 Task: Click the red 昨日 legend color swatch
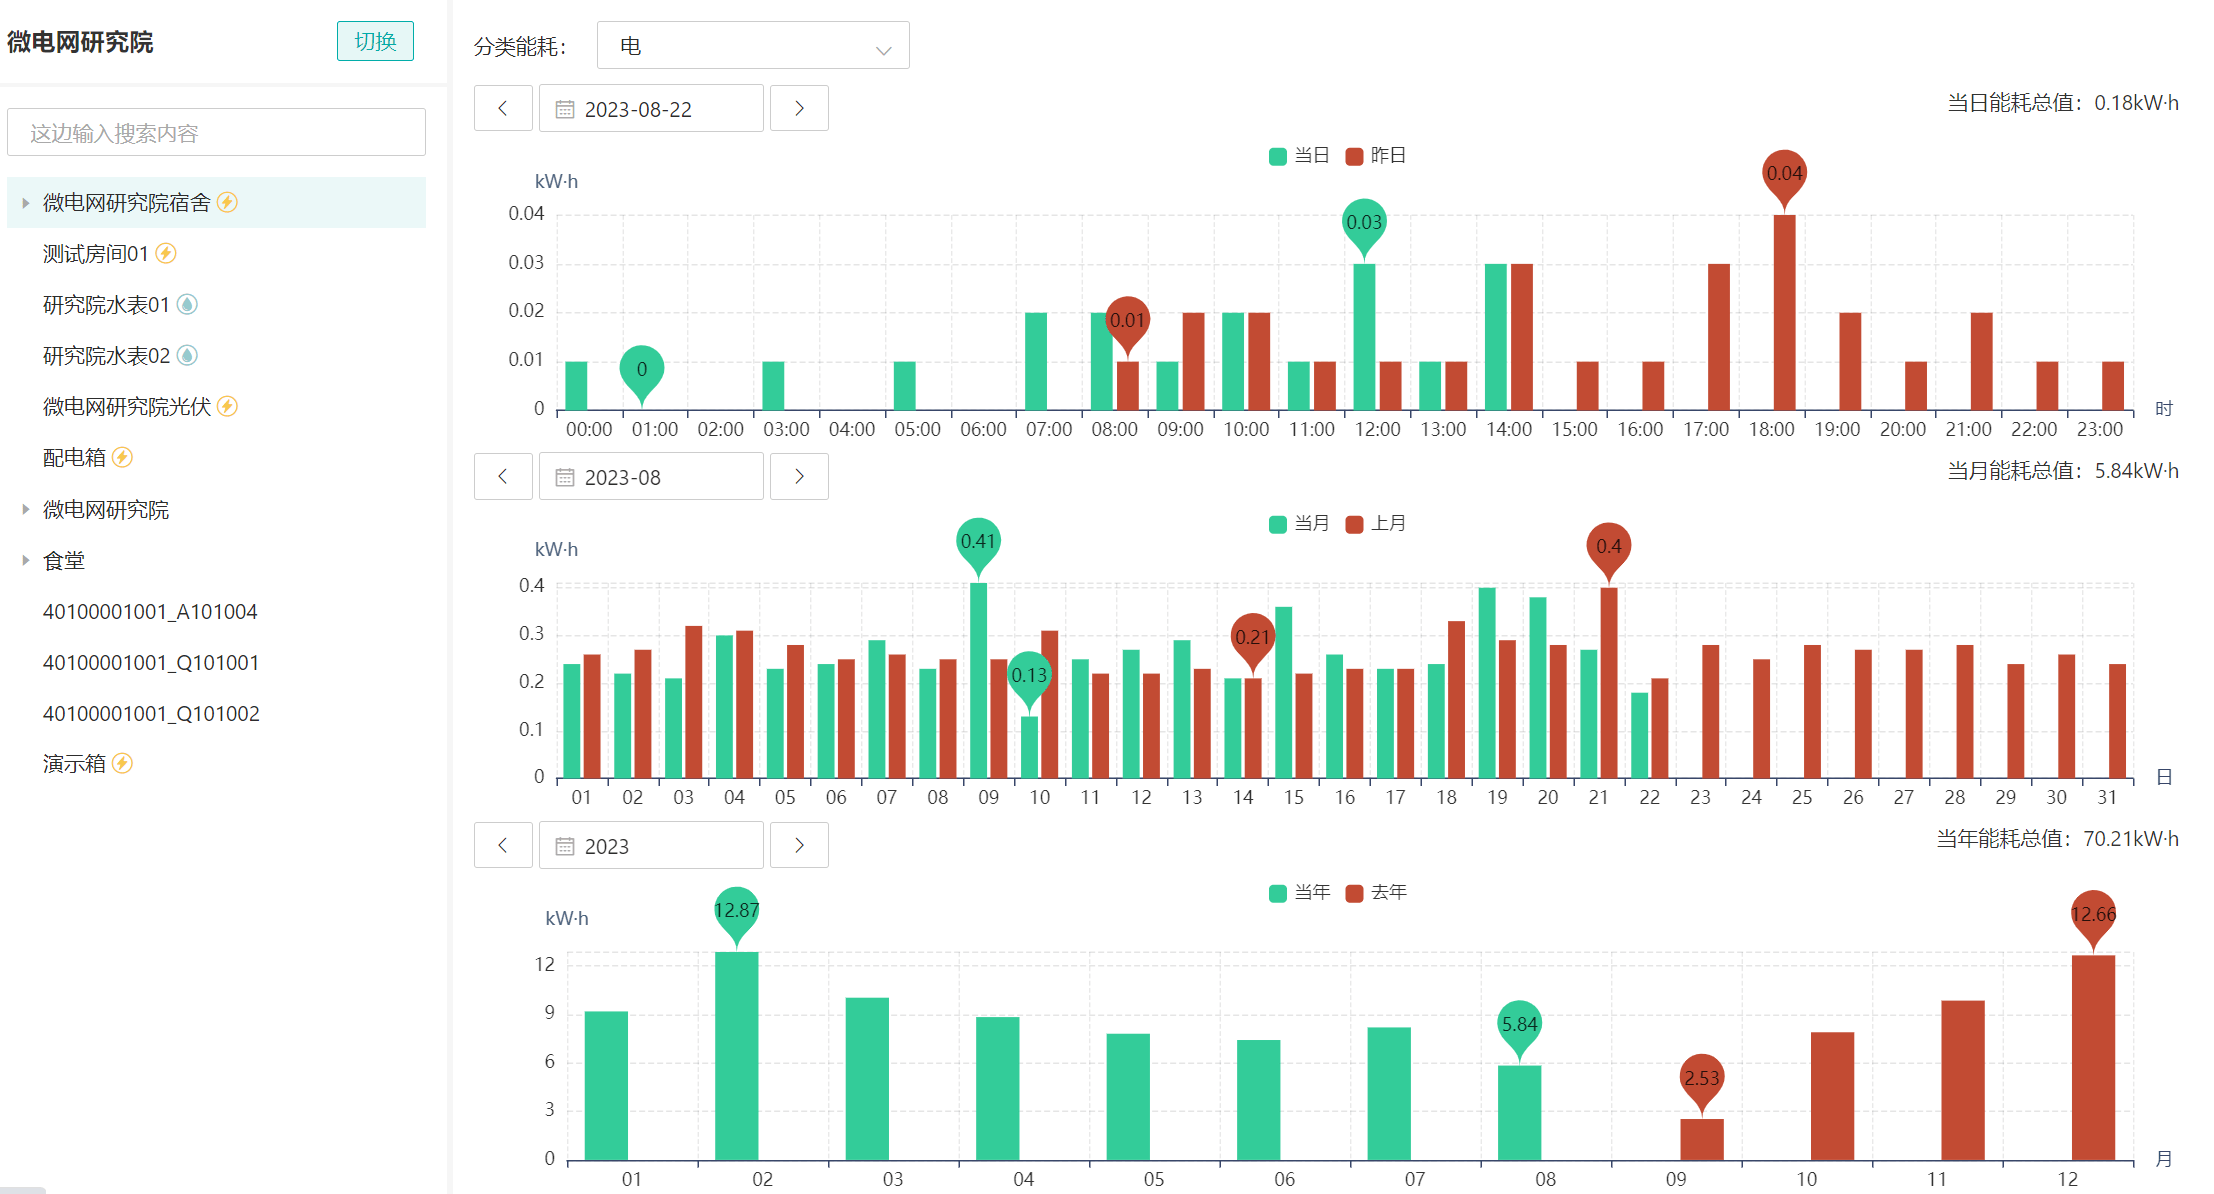(1355, 156)
